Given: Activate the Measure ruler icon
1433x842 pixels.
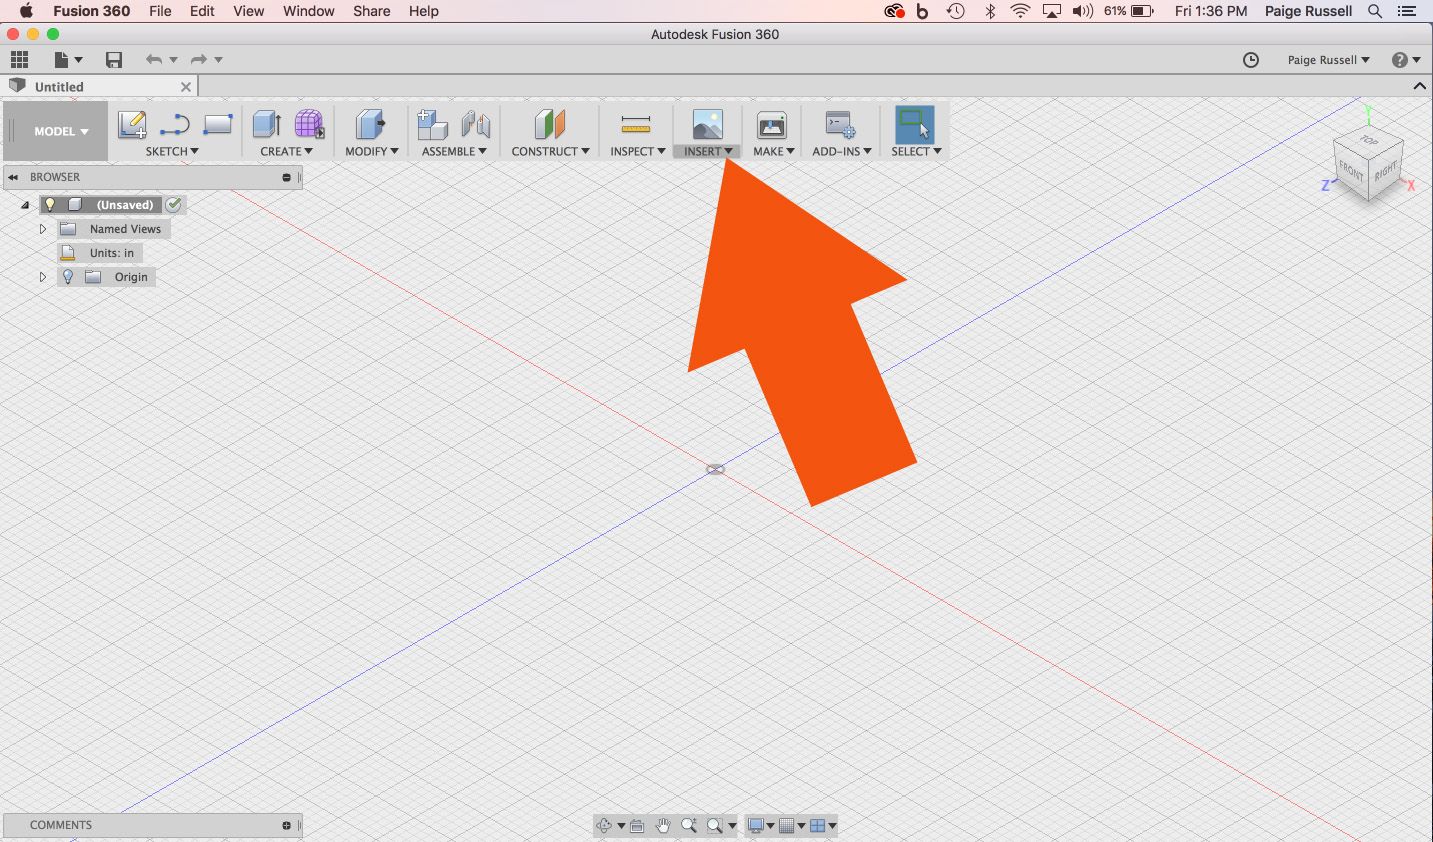Looking at the screenshot, I should [636, 125].
